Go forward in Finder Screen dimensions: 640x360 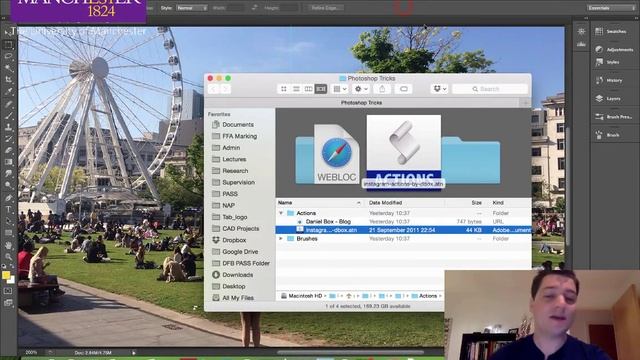(225, 89)
